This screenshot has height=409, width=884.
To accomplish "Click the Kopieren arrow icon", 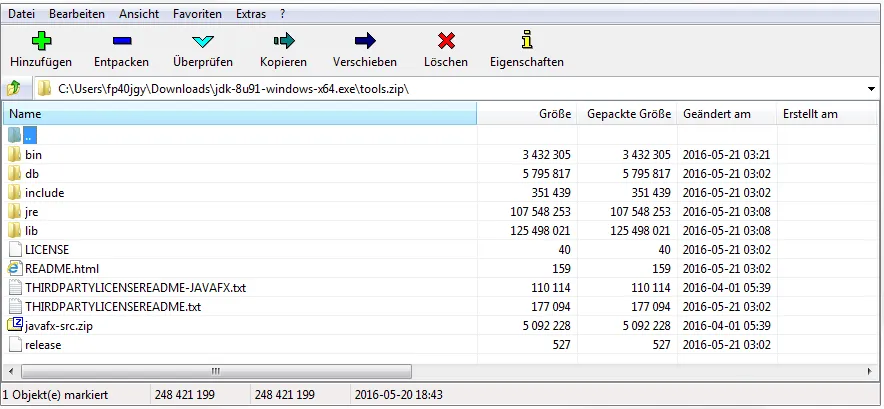I will coord(283,41).
